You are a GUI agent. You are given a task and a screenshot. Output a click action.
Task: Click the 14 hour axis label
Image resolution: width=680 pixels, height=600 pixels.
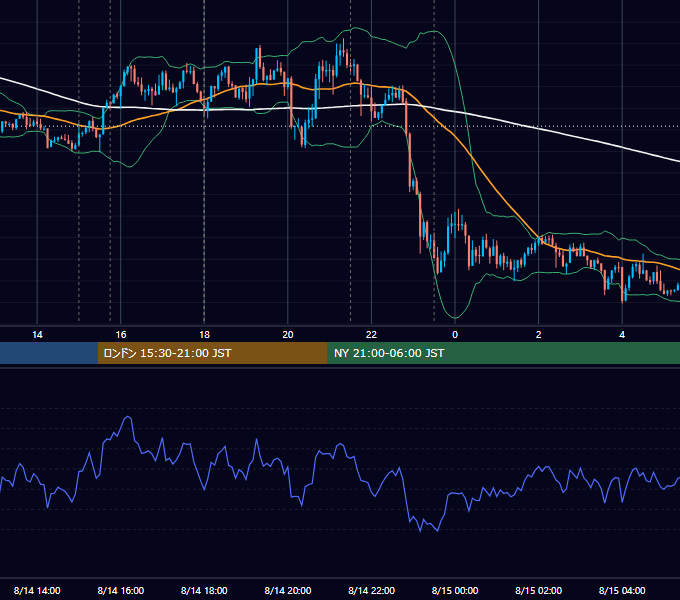click(x=37, y=335)
